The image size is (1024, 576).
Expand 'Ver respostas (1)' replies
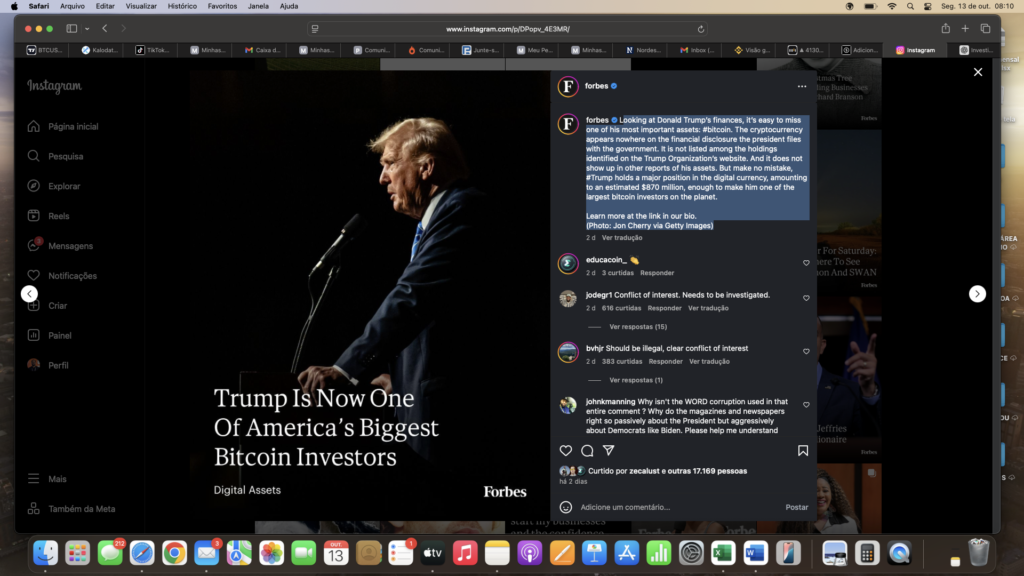[635, 380]
